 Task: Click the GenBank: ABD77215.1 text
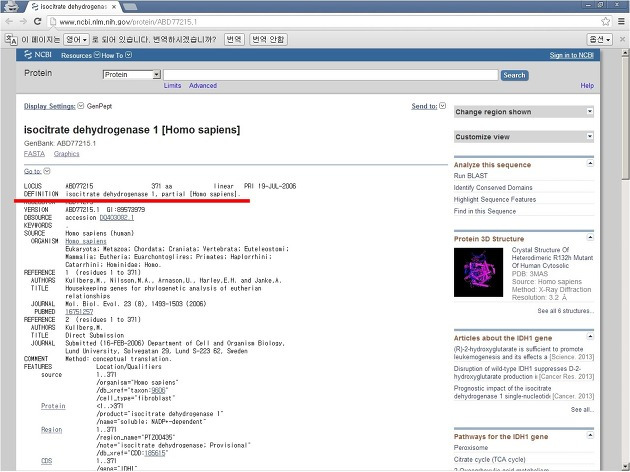(x=60, y=143)
